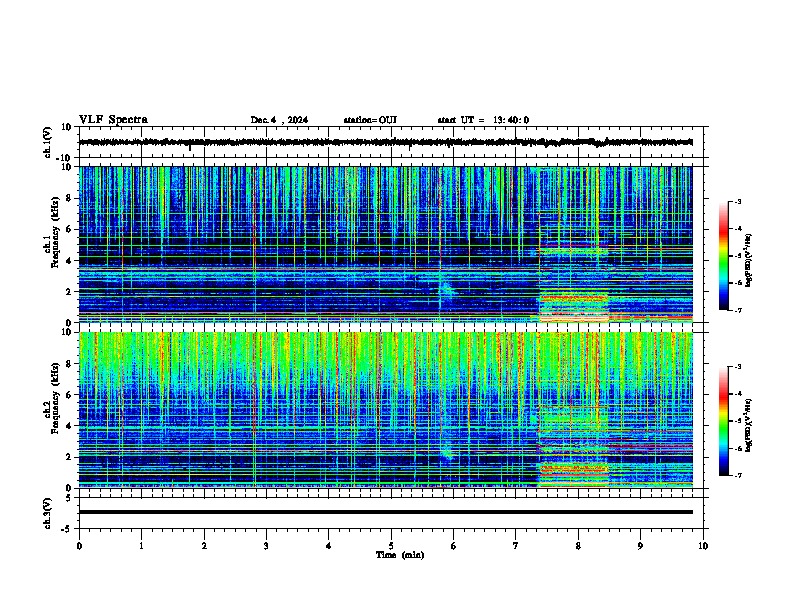Click the "ch.1(V)" waveform axis label
The height and width of the screenshot is (612, 792).
[x=48, y=142]
